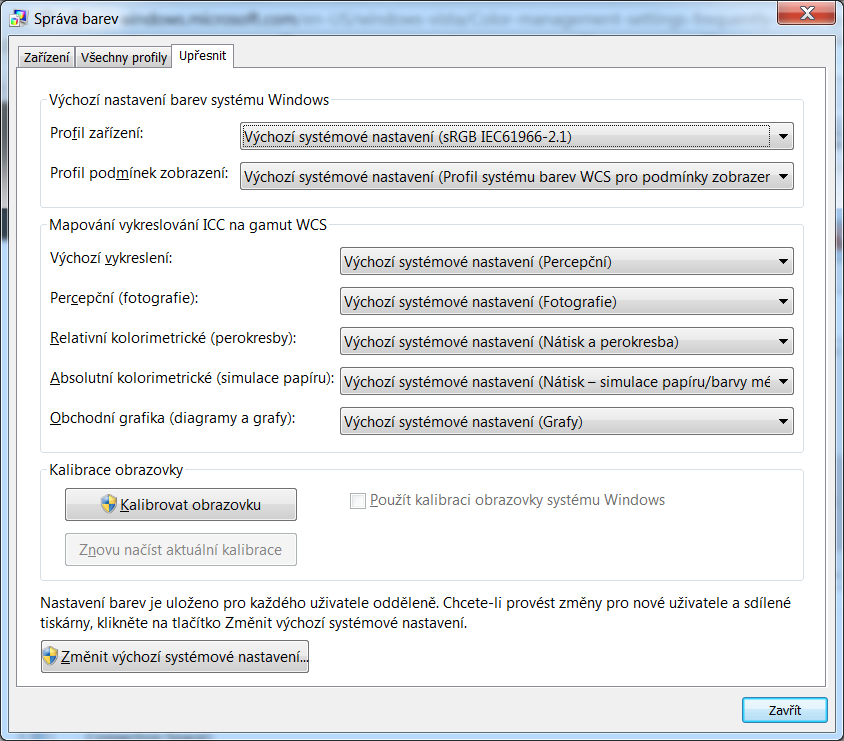Click shield icon on Změnit výchozí systémové nastavení
Image resolution: width=844 pixels, height=741 pixels.
pos(50,657)
